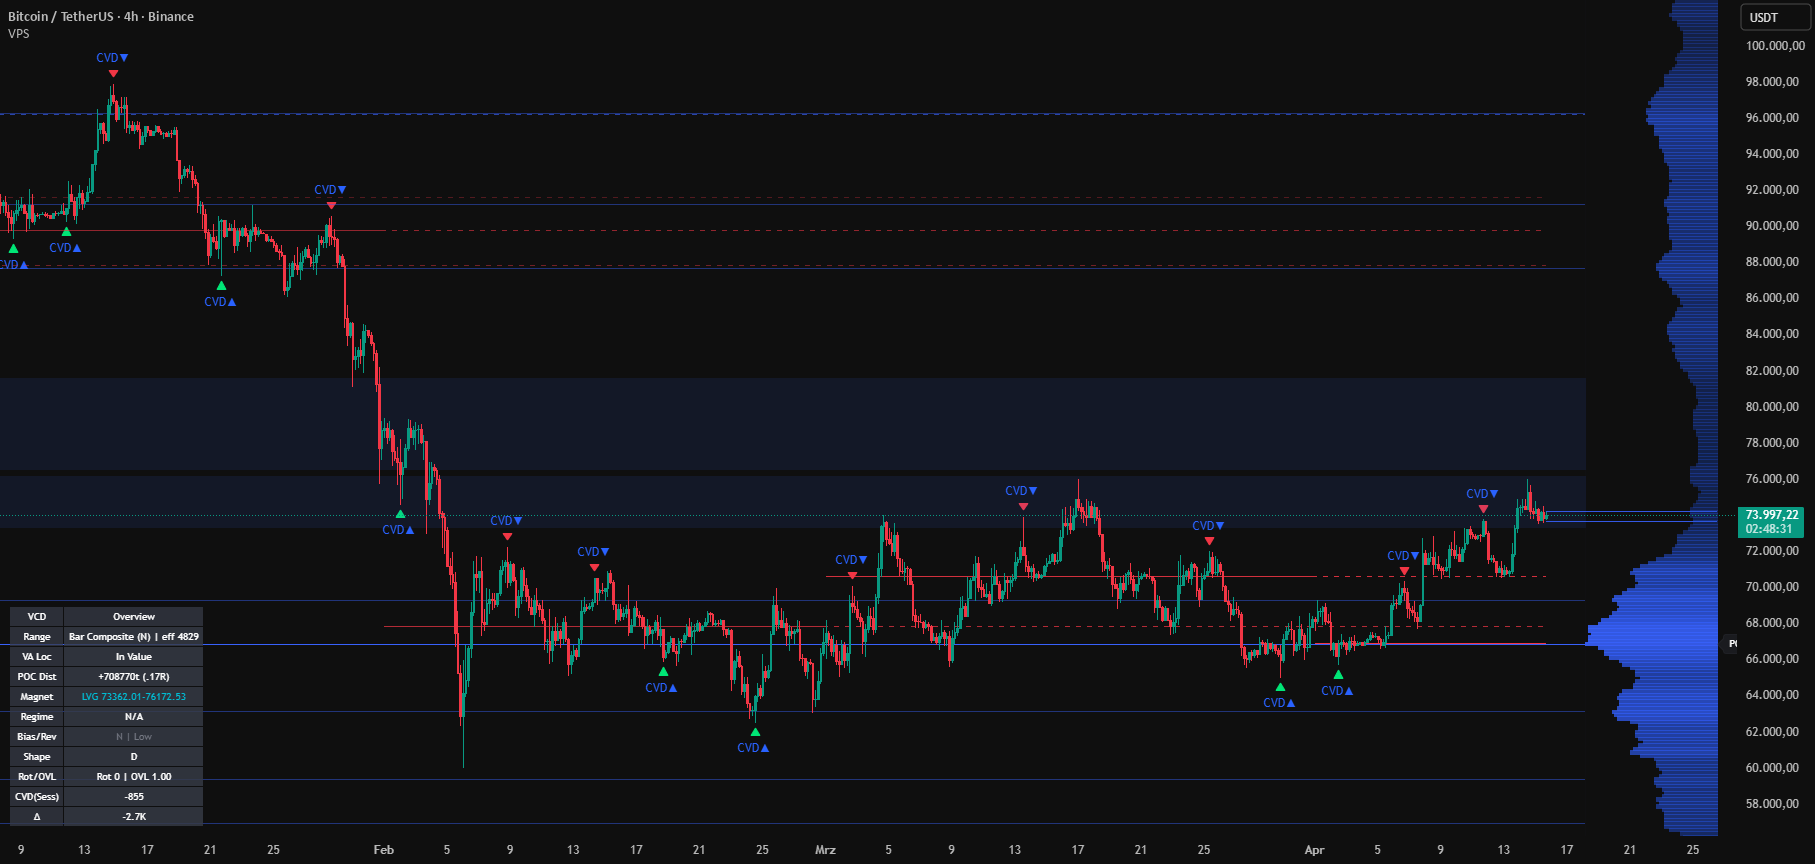1815x864 pixels.
Task: Click the 80.000,00 price axis label
Action: tap(1772, 407)
